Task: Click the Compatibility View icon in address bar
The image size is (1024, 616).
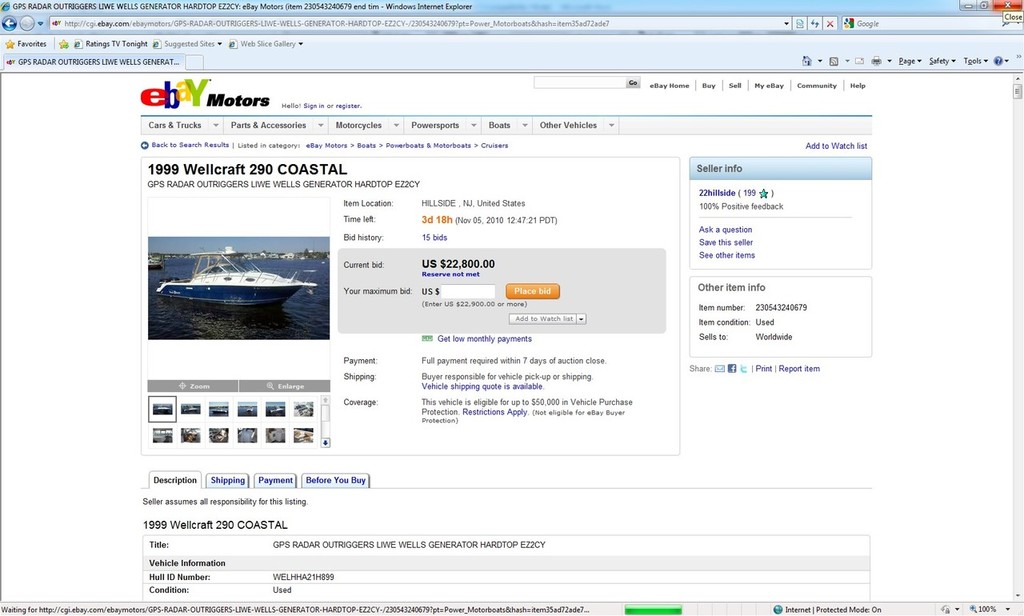Action: click(800, 24)
